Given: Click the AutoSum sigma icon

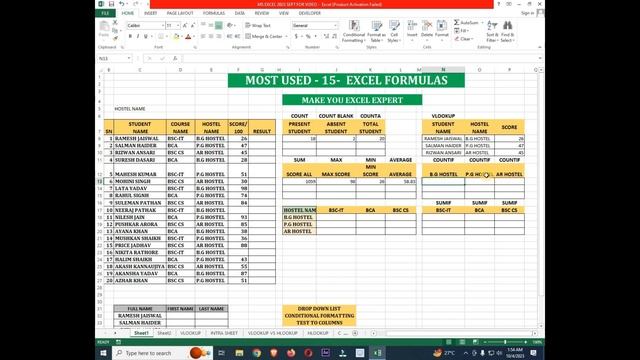Looking at the screenshot, I should 457,22.
